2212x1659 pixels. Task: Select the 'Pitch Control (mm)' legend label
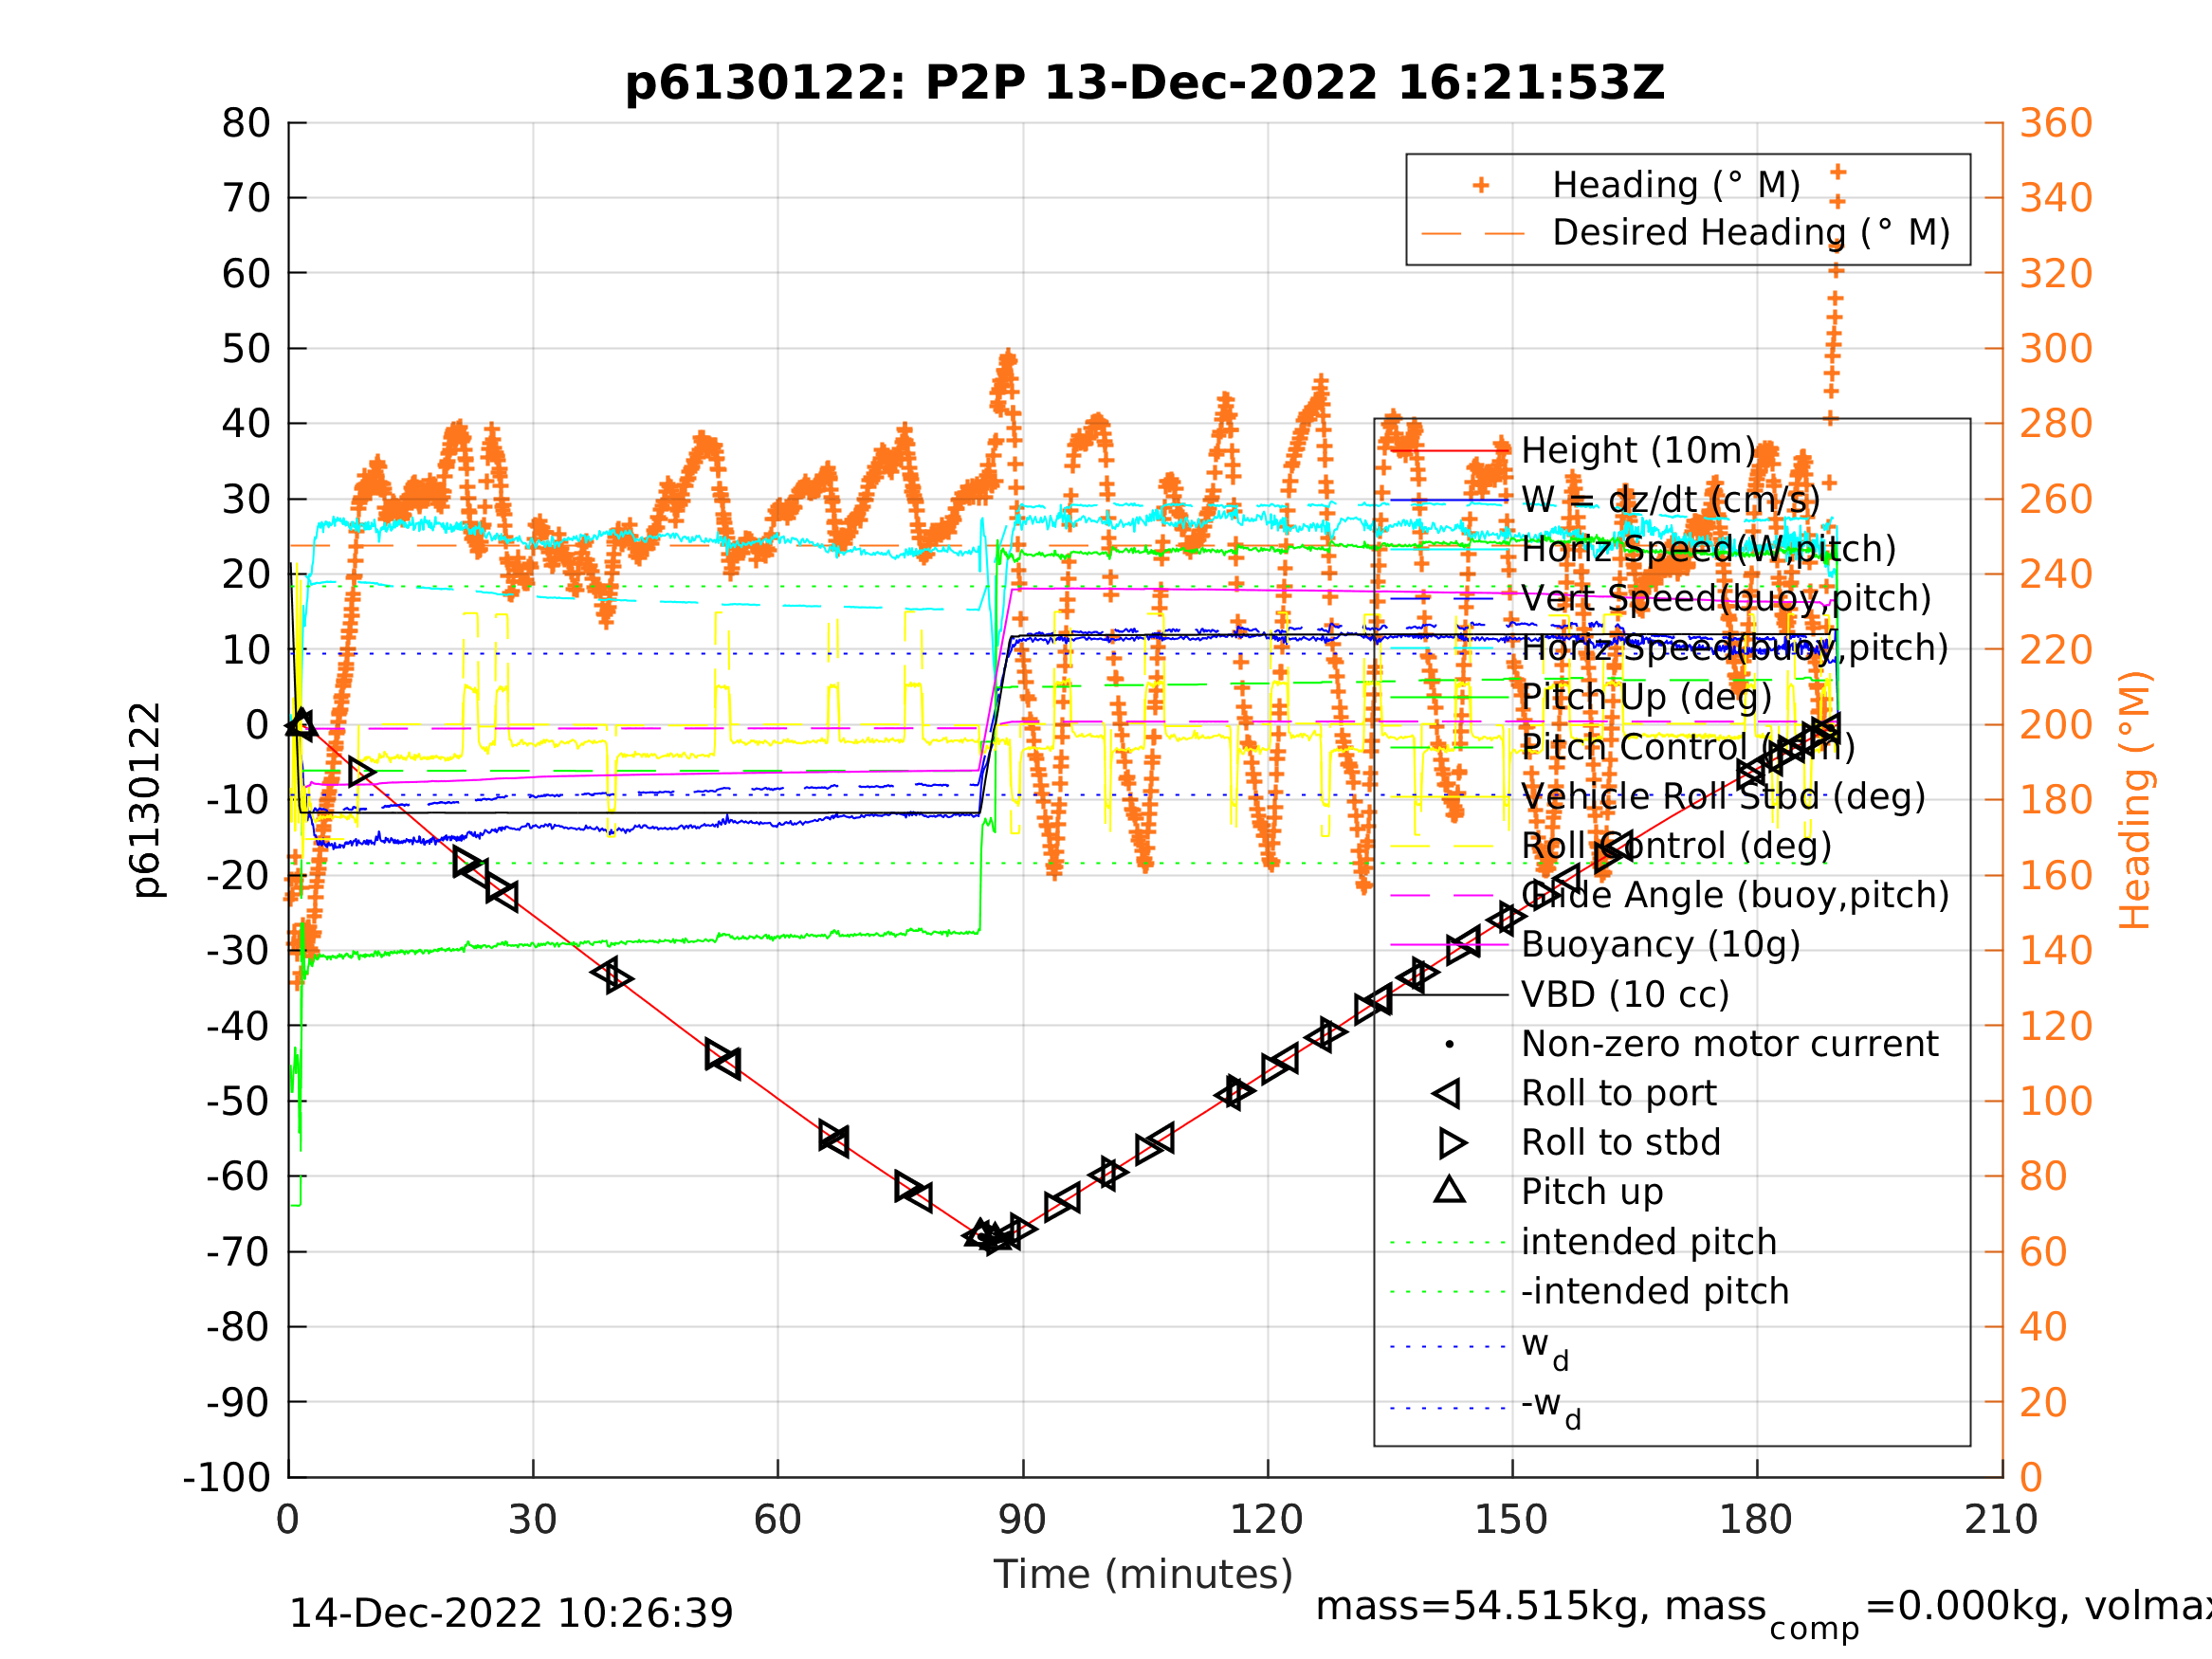(1688, 746)
